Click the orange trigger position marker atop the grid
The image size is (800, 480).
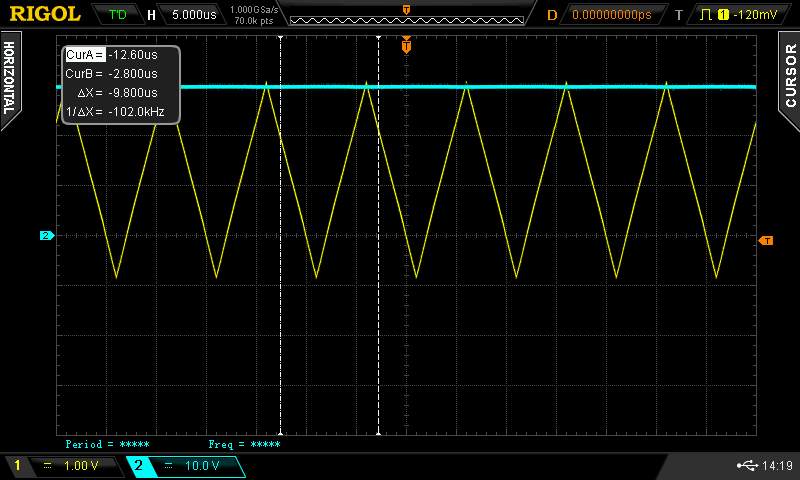coord(406,46)
